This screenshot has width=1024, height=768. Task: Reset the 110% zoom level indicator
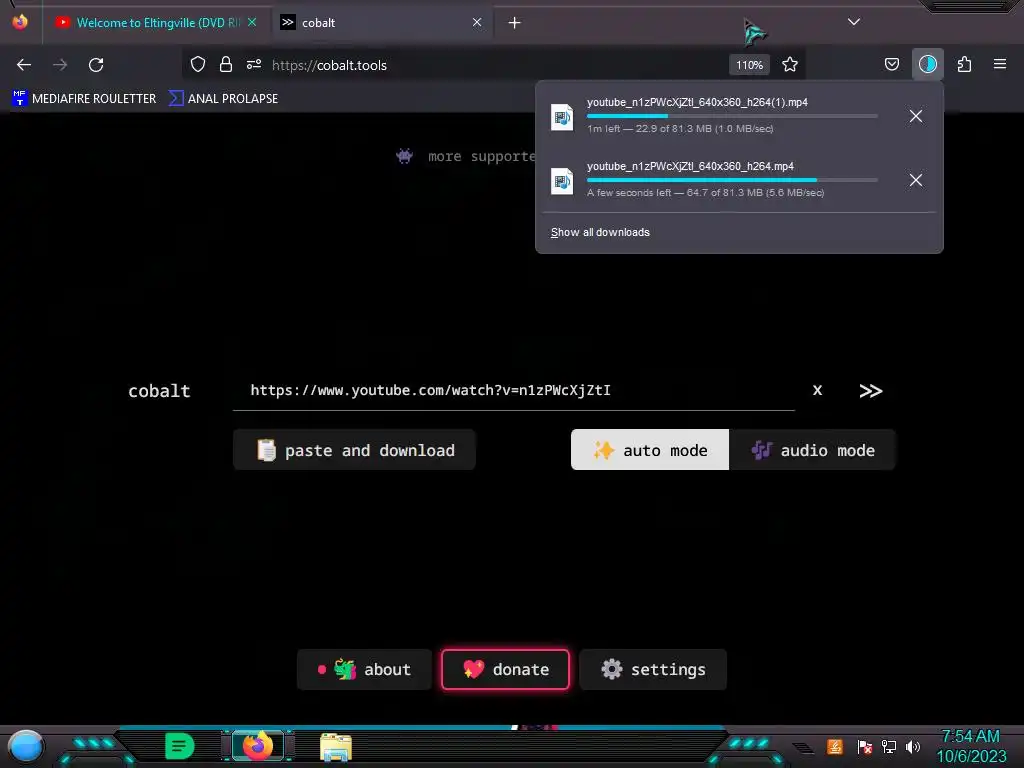pyautogui.click(x=749, y=65)
